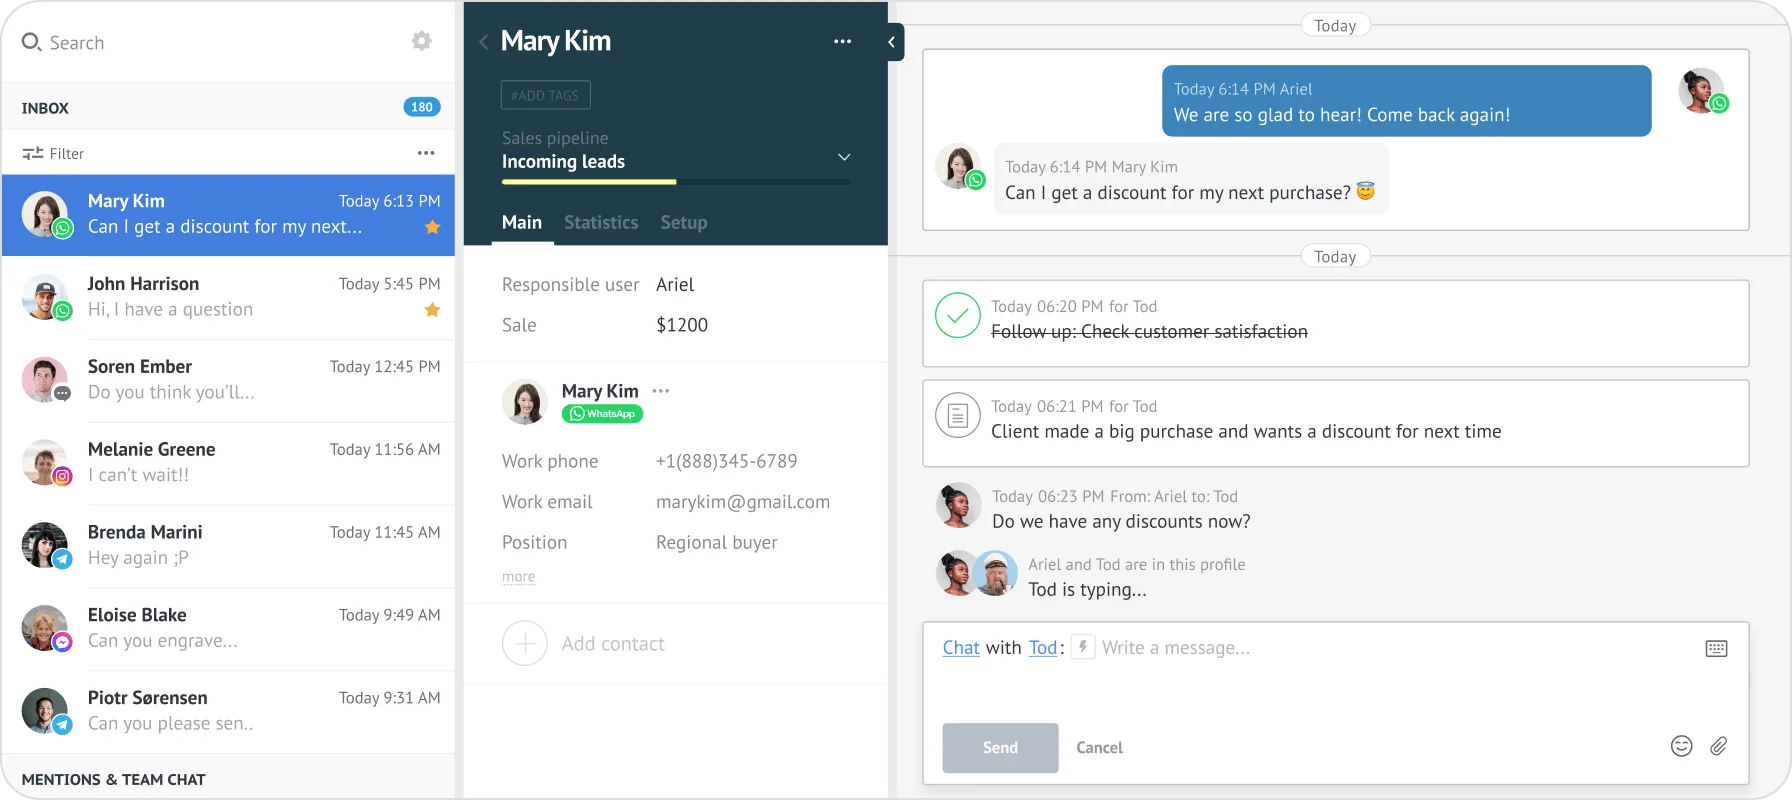Viewport: 1792px width, 800px height.
Task: Click the Send button
Action: tap(1000, 748)
